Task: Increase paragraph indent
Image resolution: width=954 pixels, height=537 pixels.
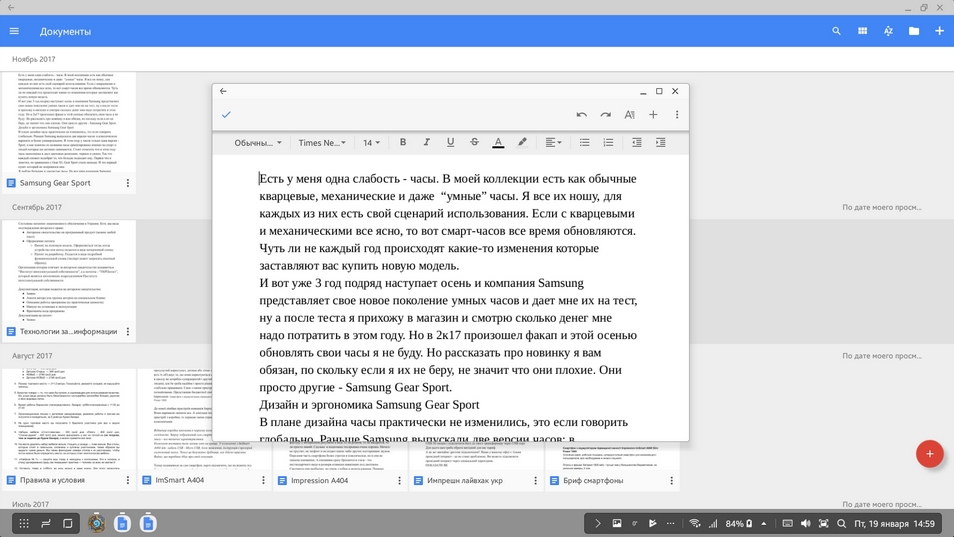Action: (x=660, y=142)
